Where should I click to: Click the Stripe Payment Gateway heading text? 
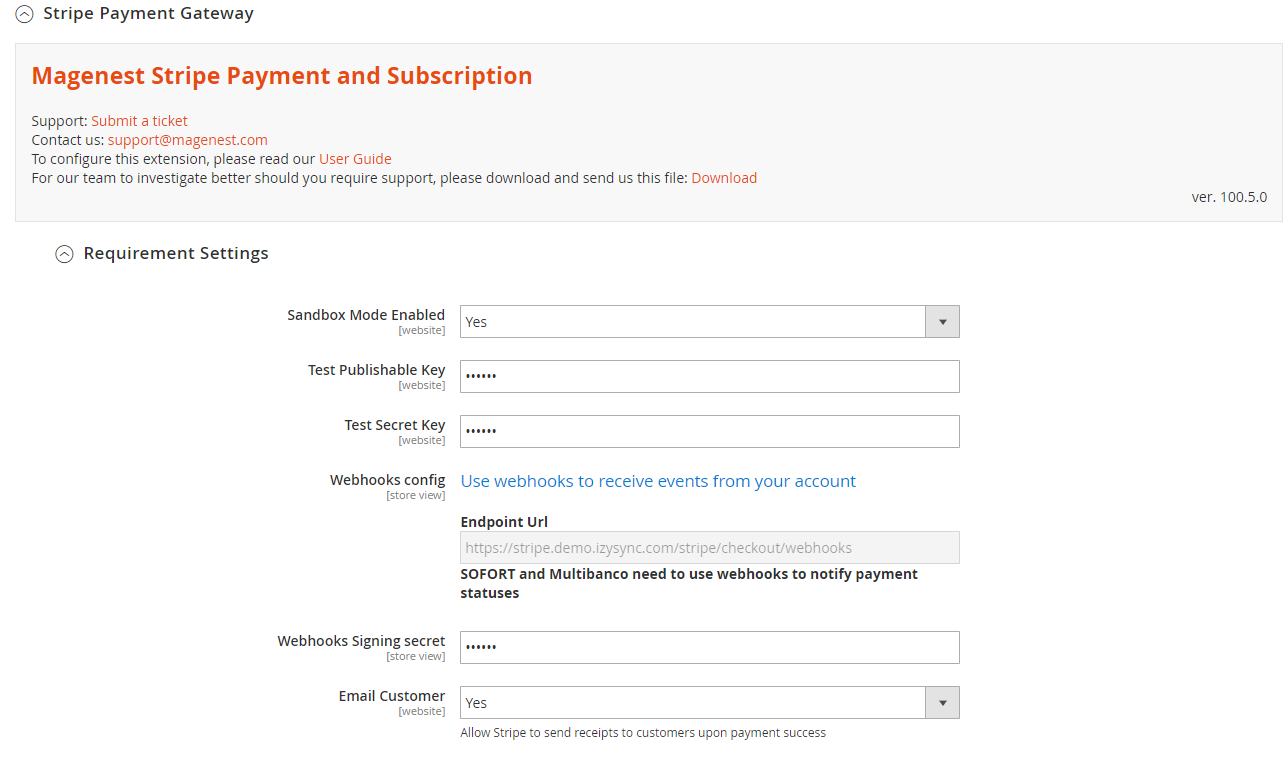click(x=148, y=14)
